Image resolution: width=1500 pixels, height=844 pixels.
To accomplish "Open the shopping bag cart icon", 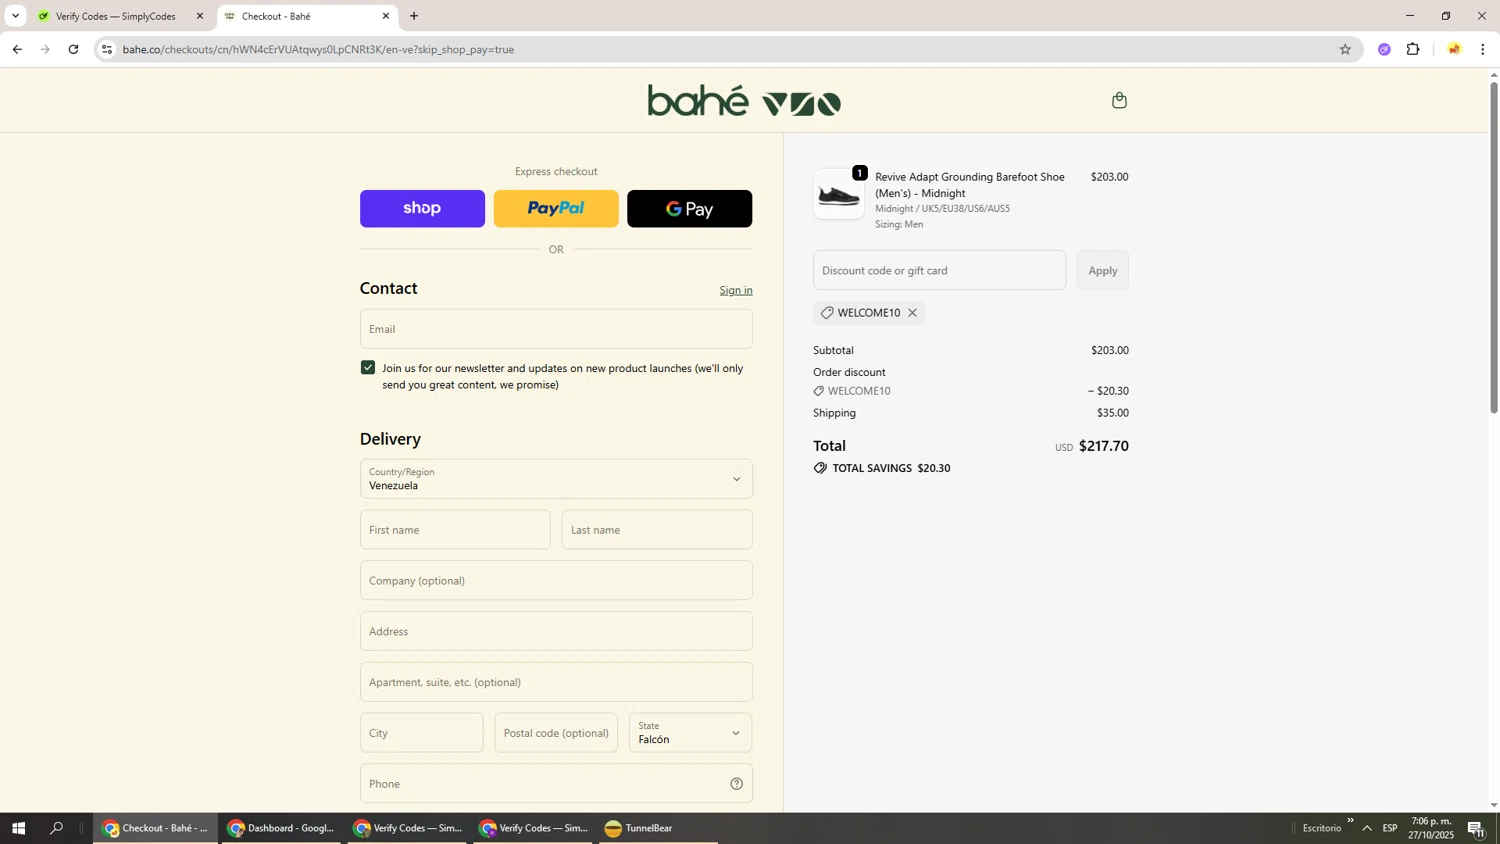I will 1119,100.
